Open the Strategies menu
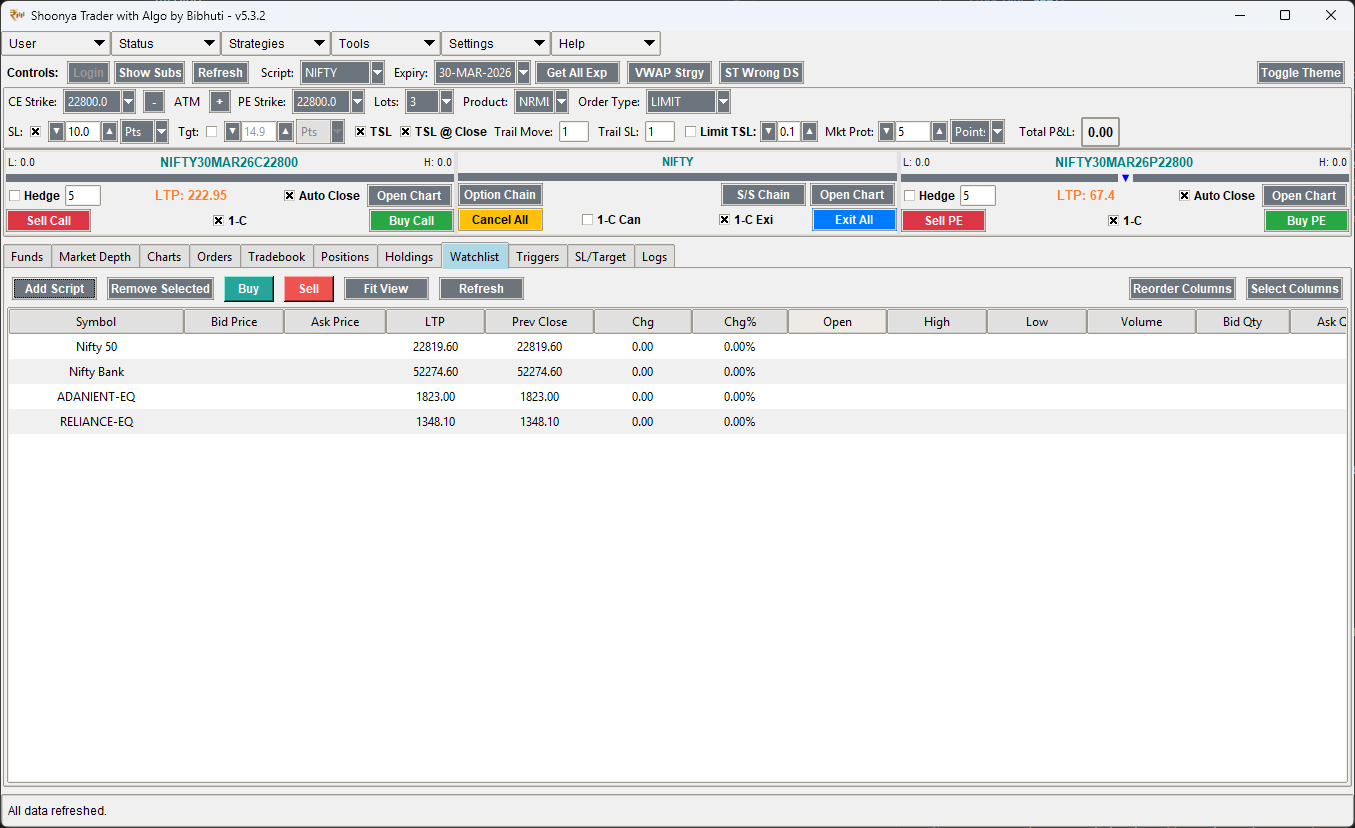The height and width of the screenshot is (828, 1355). point(275,43)
